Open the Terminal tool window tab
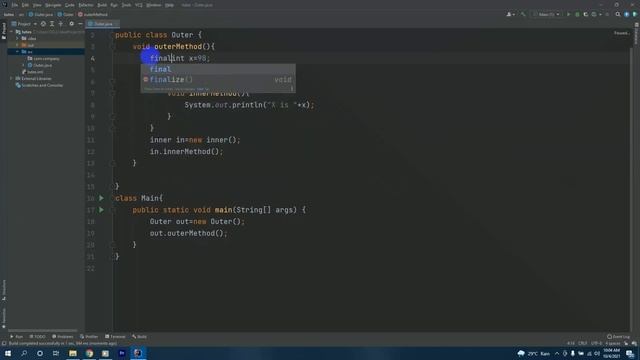 tap(115, 337)
